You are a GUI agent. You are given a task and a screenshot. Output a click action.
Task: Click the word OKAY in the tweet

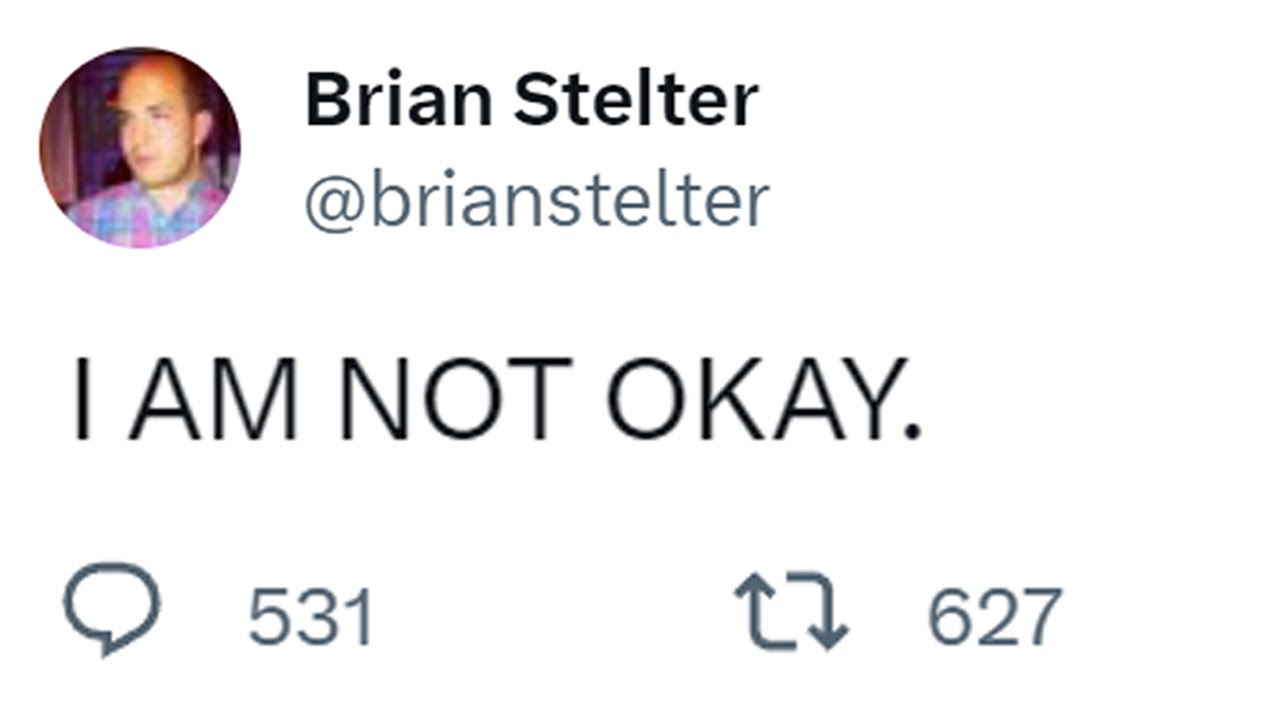[x=755, y=399]
